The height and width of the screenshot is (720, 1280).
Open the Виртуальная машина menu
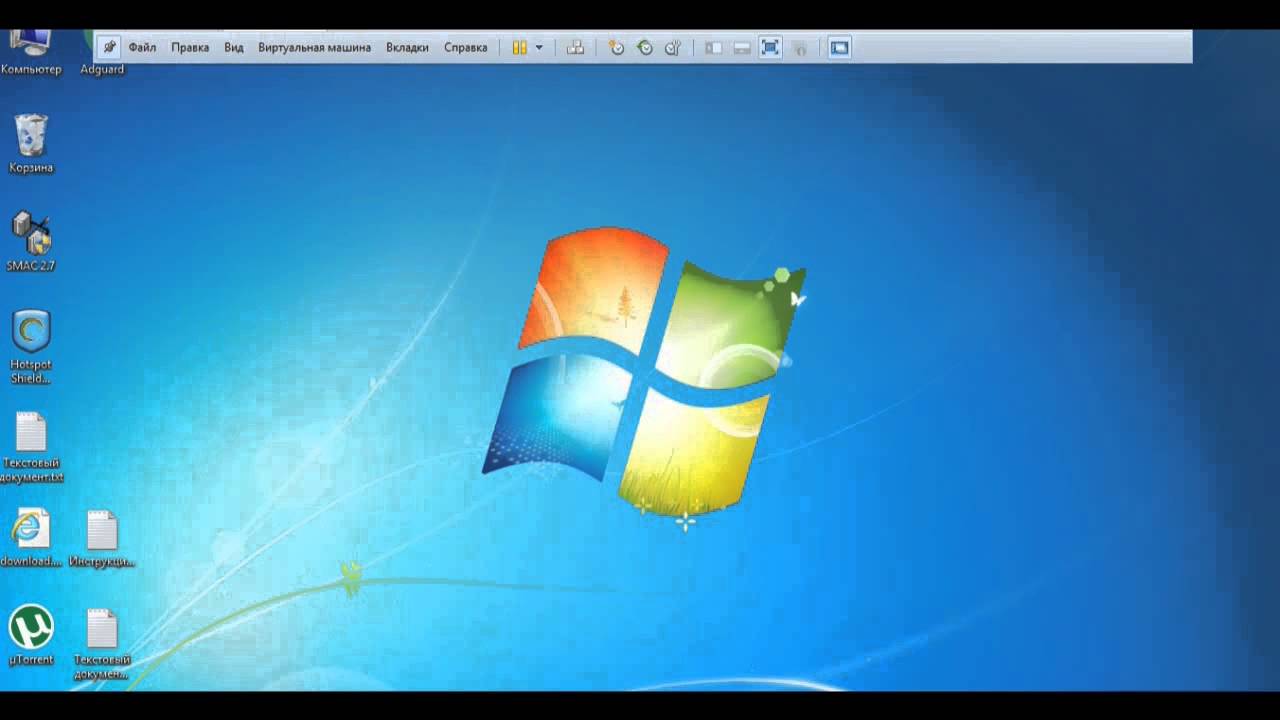(314, 47)
